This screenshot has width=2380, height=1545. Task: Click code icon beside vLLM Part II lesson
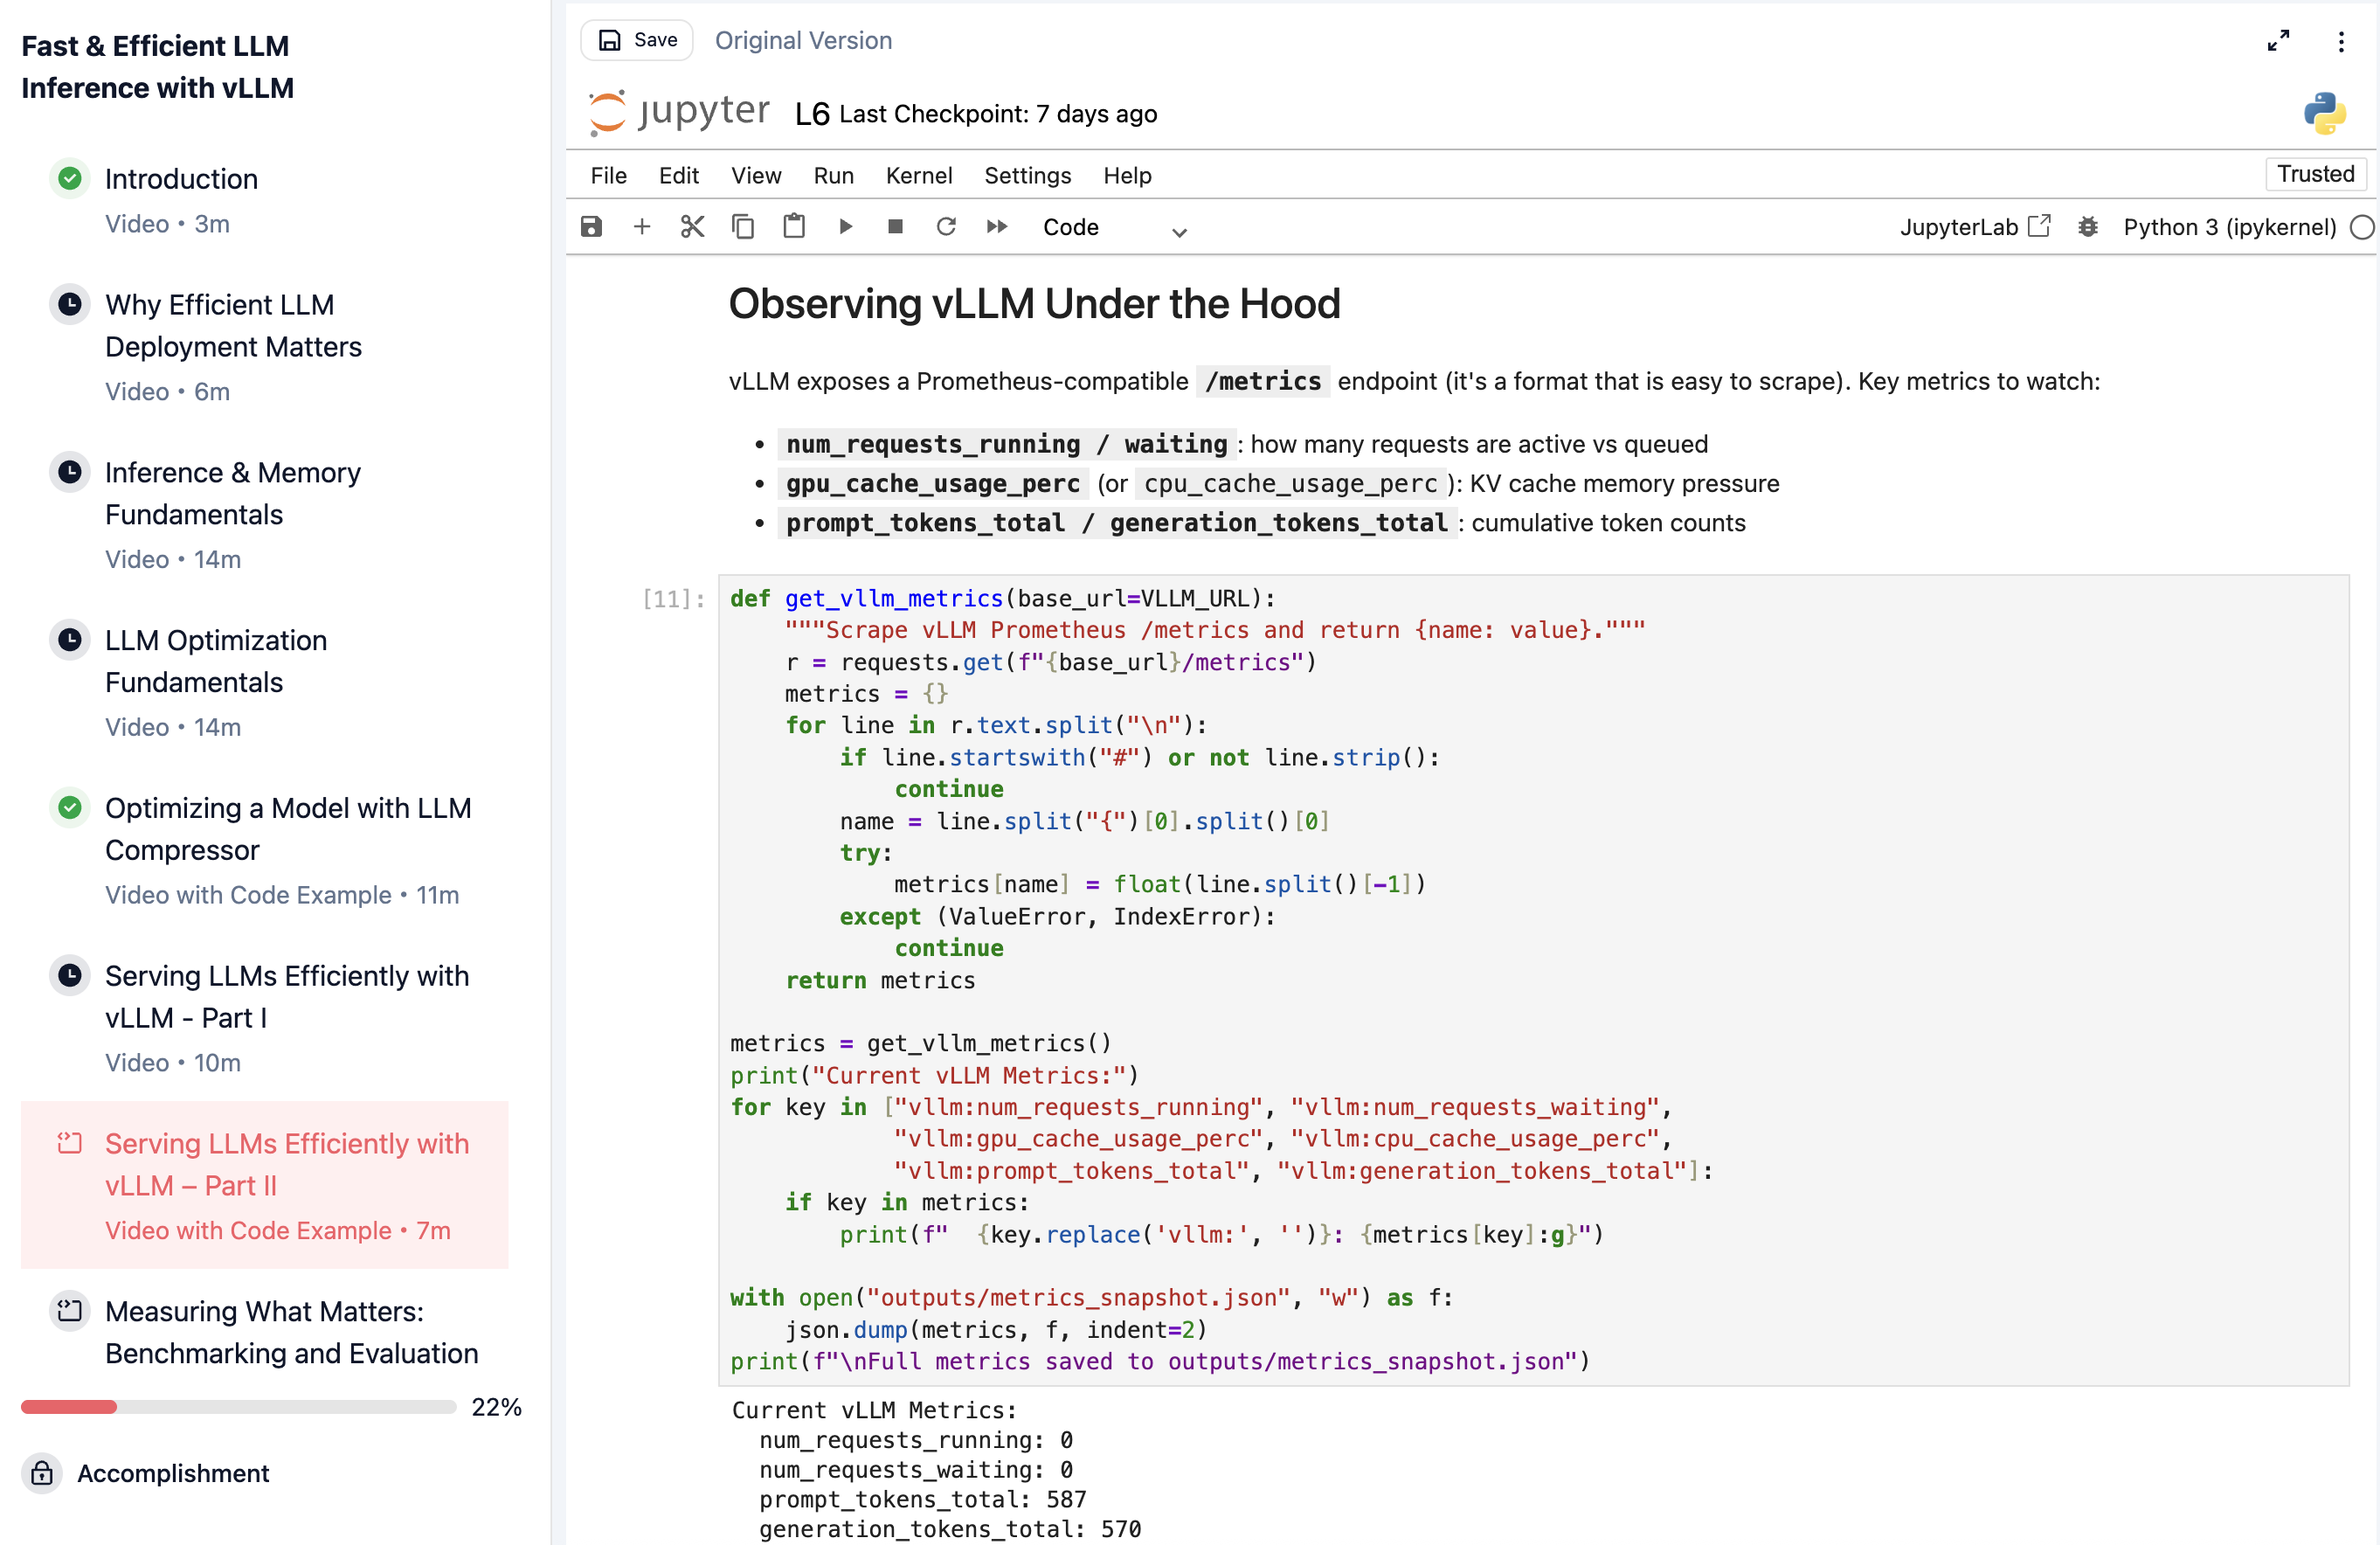coord(69,1143)
